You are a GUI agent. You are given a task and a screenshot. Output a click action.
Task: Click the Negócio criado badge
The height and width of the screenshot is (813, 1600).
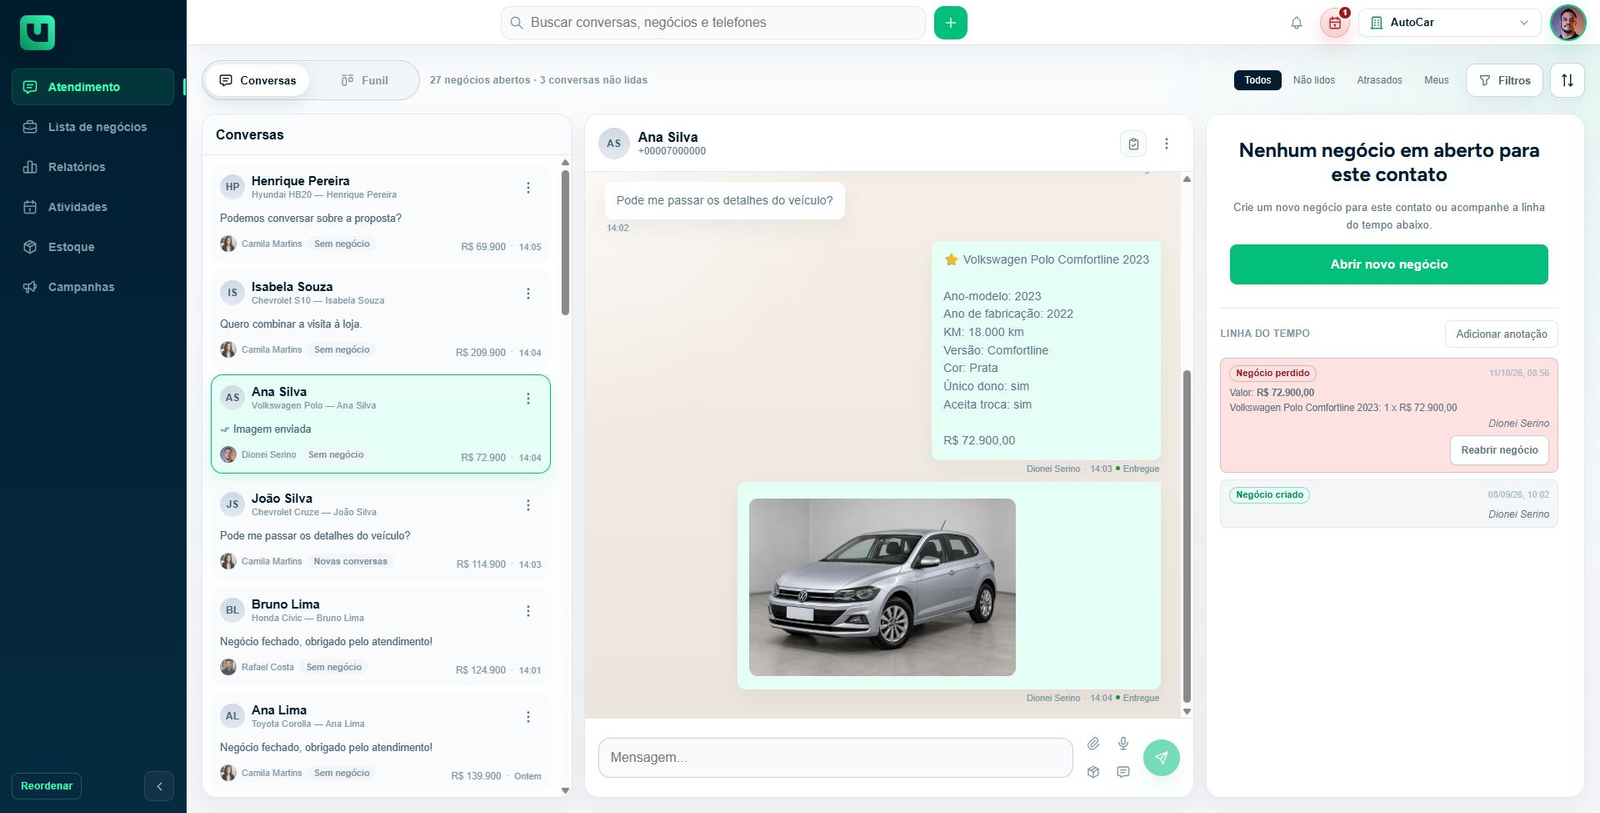[1269, 495]
